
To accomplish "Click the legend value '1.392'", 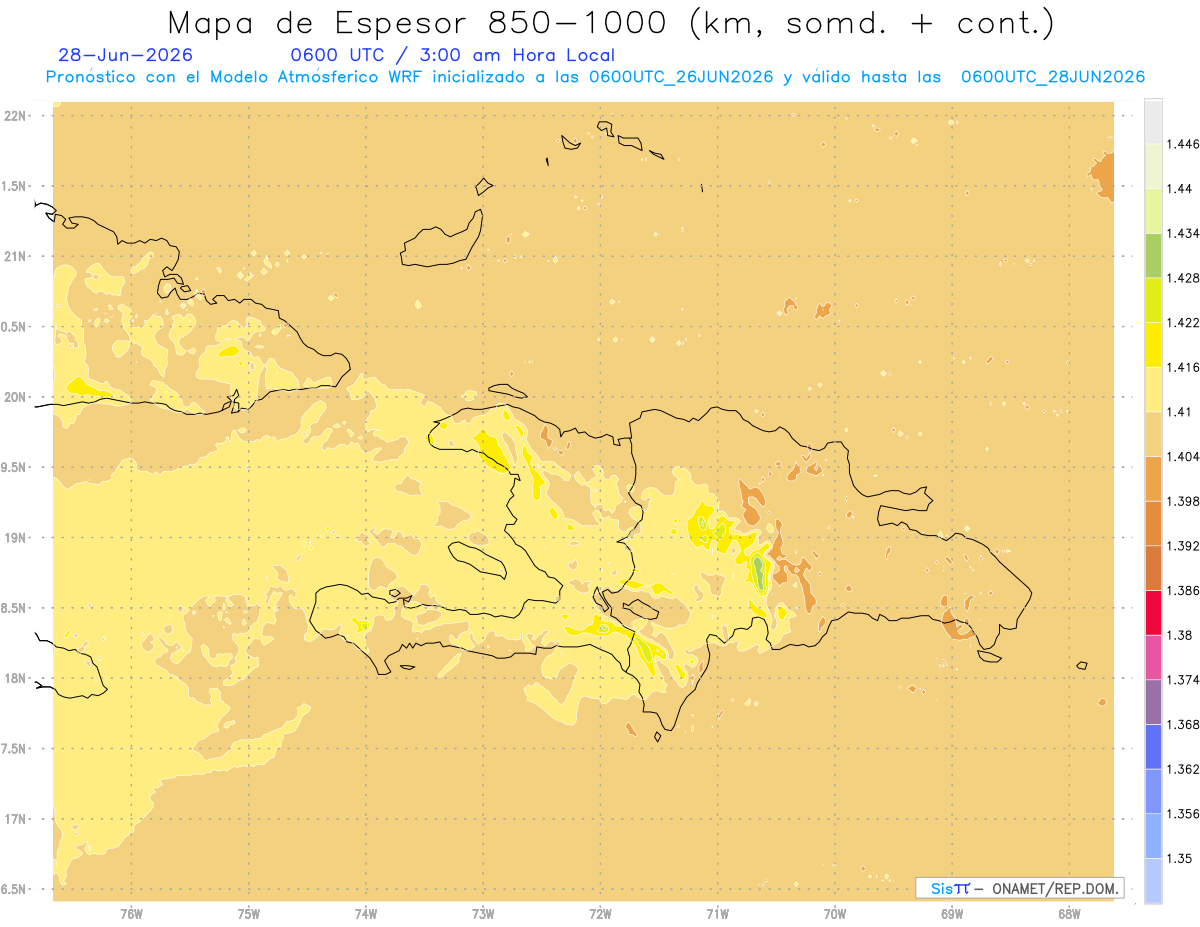I will [1182, 546].
